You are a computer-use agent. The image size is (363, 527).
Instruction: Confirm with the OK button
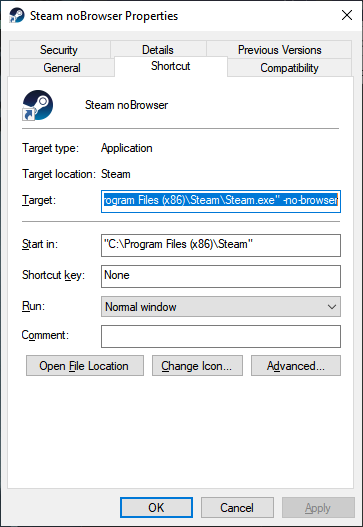(156, 508)
